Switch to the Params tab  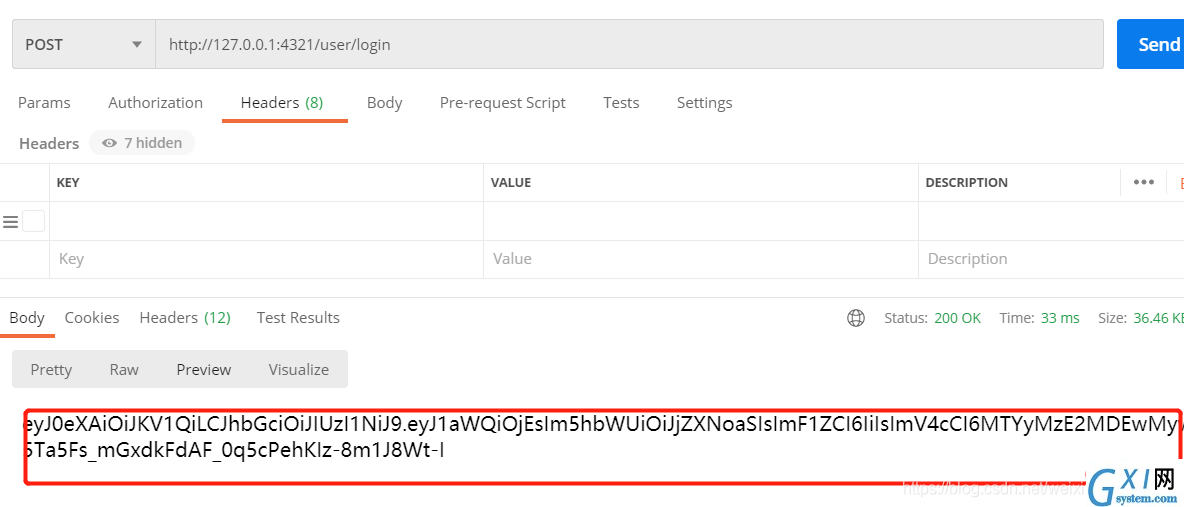[45, 103]
